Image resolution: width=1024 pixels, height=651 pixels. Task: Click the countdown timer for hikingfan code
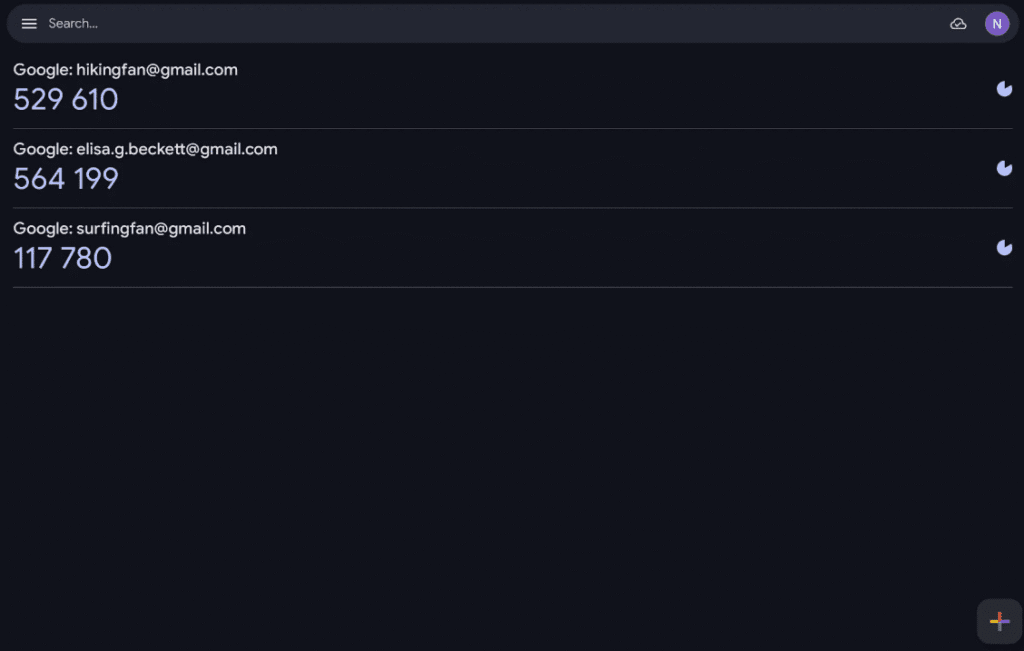(x=1004, y=89)
